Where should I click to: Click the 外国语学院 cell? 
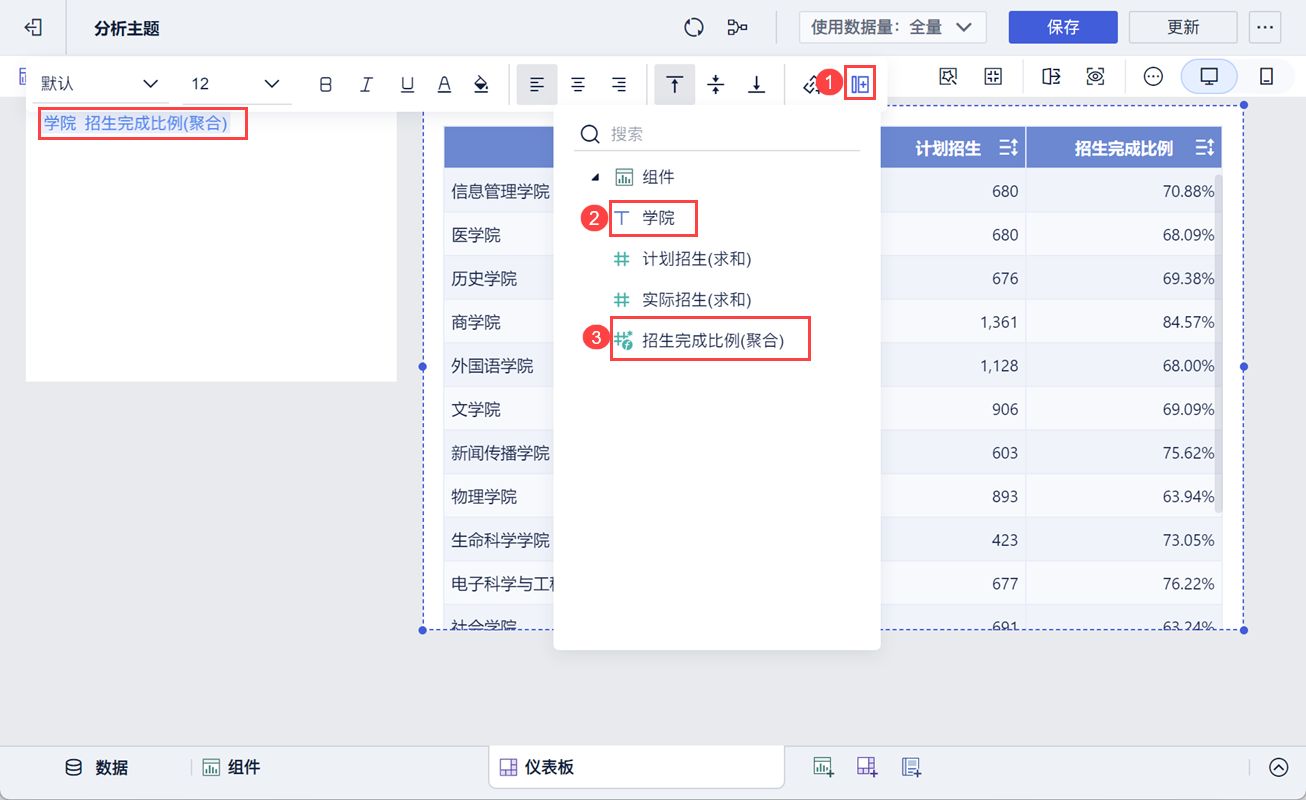coord(492,366)
